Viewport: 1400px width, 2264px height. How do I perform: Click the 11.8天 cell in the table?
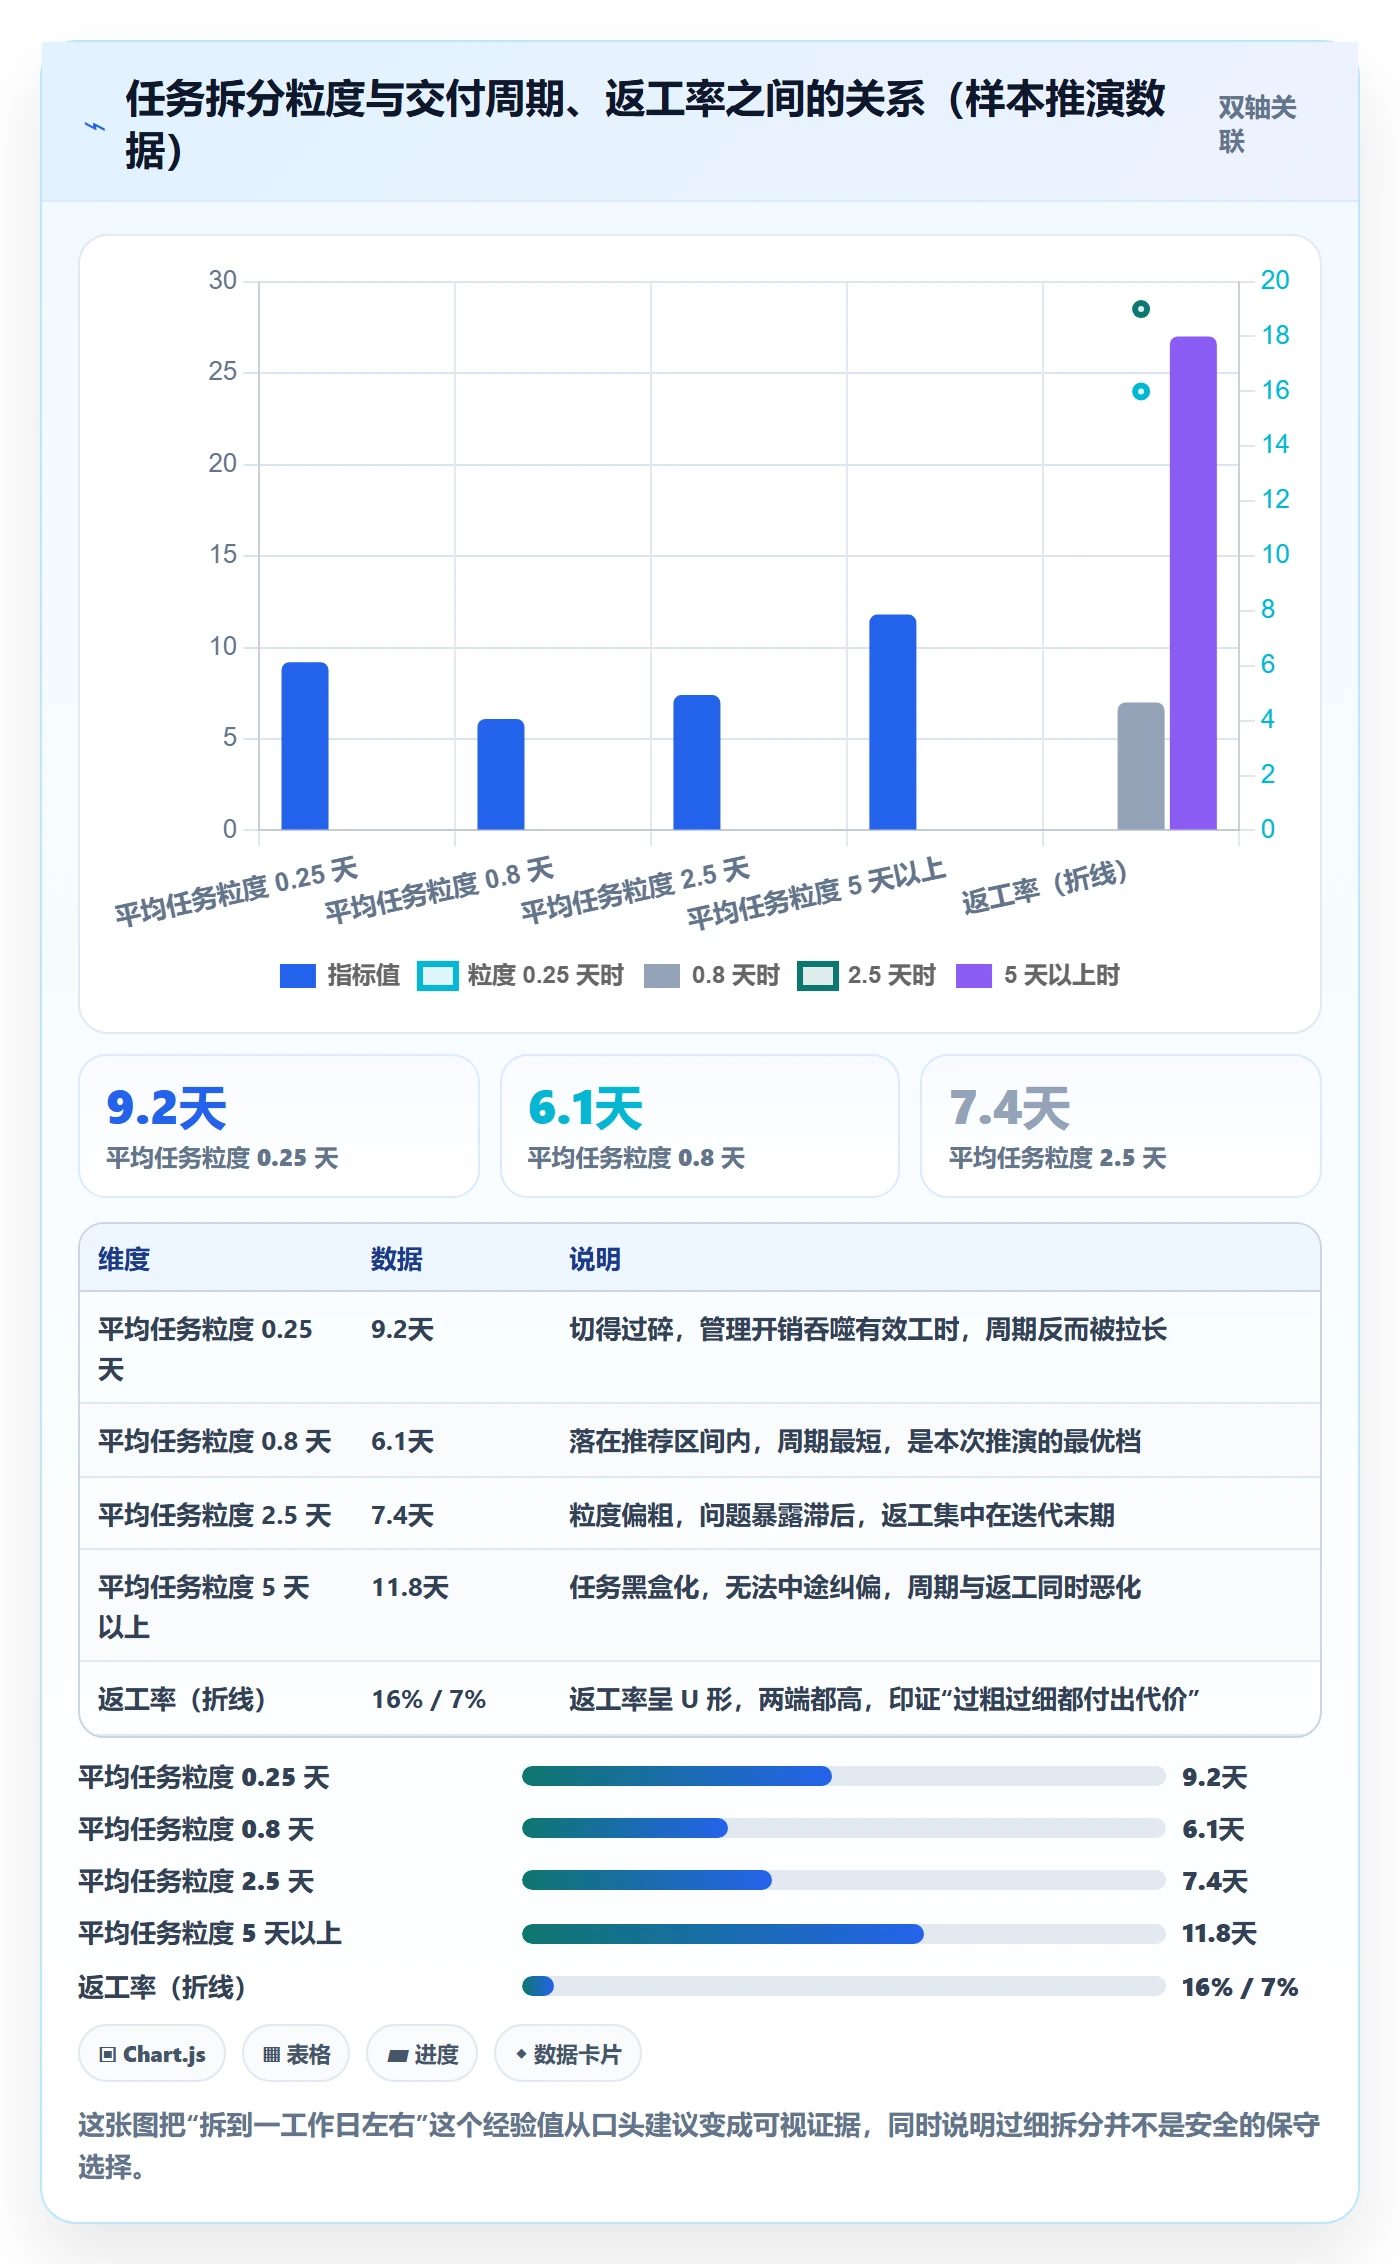pyautogui.click(x=410, y=1587)
